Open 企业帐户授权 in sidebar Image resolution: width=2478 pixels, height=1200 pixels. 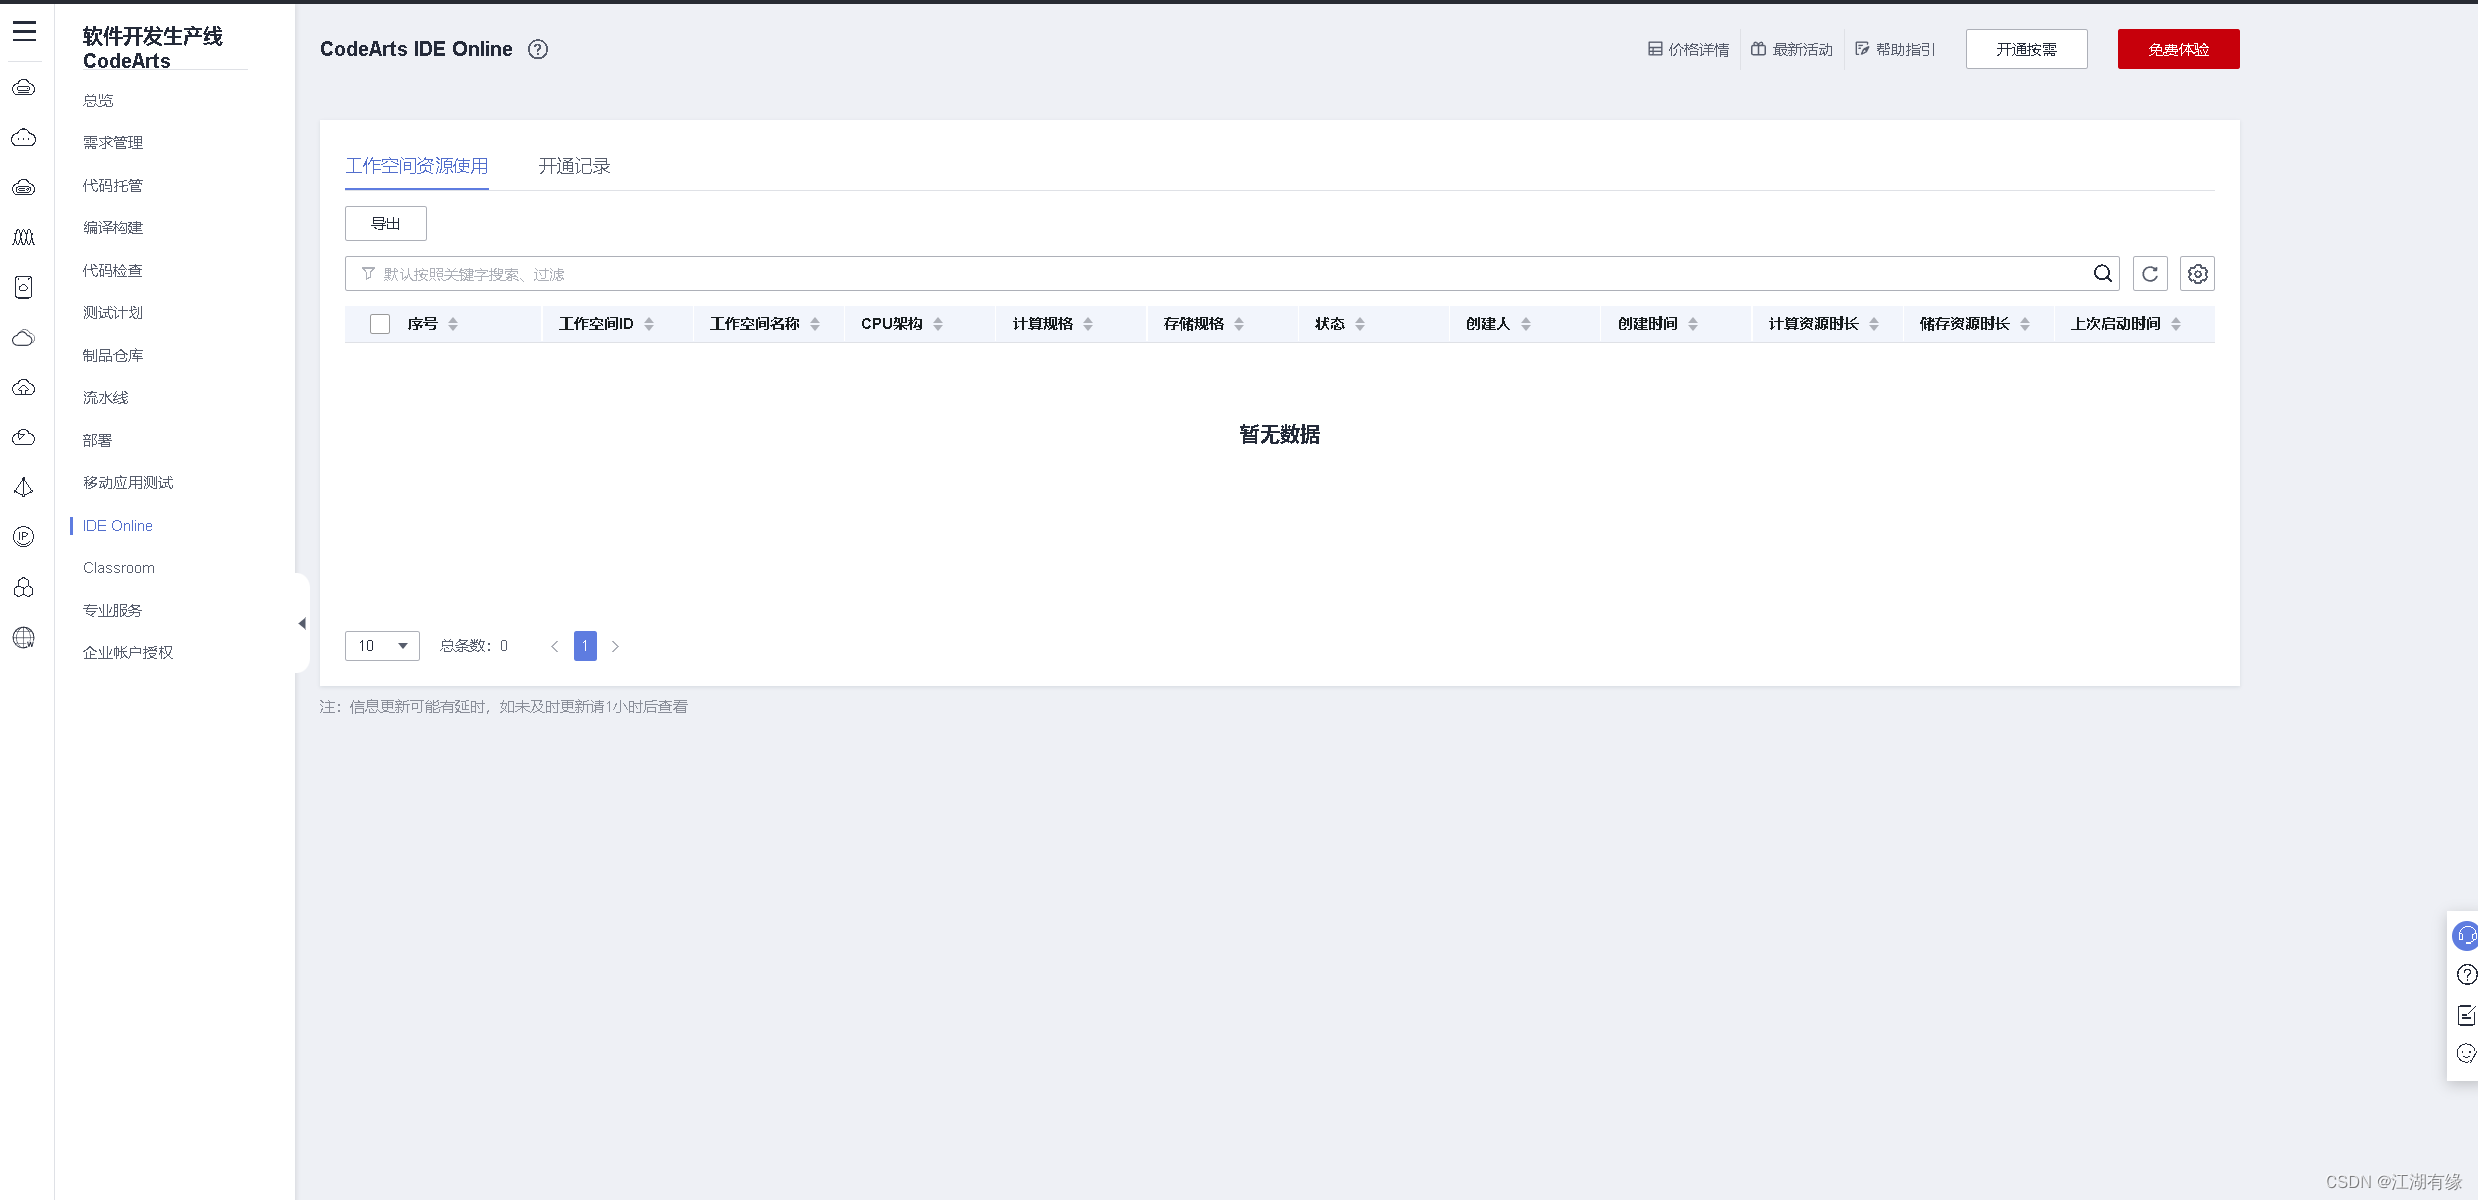(128, 653)
